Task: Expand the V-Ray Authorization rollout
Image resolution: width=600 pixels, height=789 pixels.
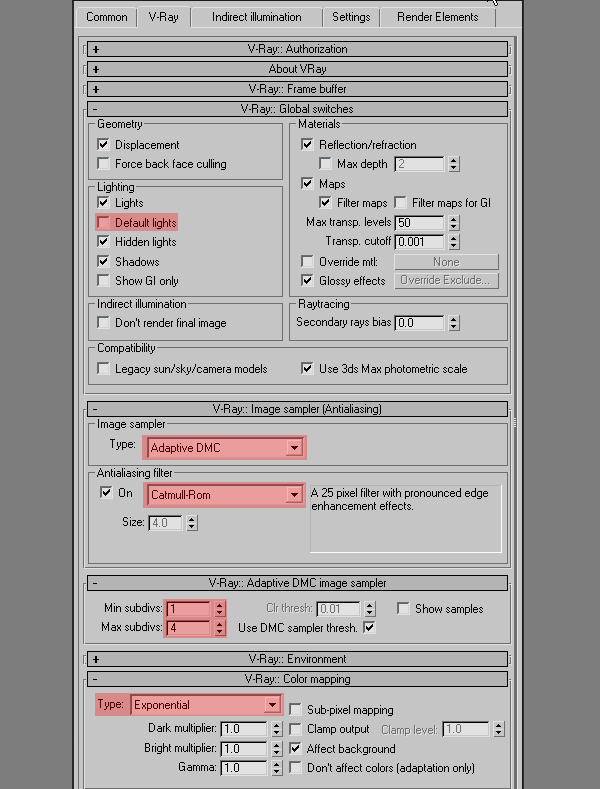Action: pos(297,49)
